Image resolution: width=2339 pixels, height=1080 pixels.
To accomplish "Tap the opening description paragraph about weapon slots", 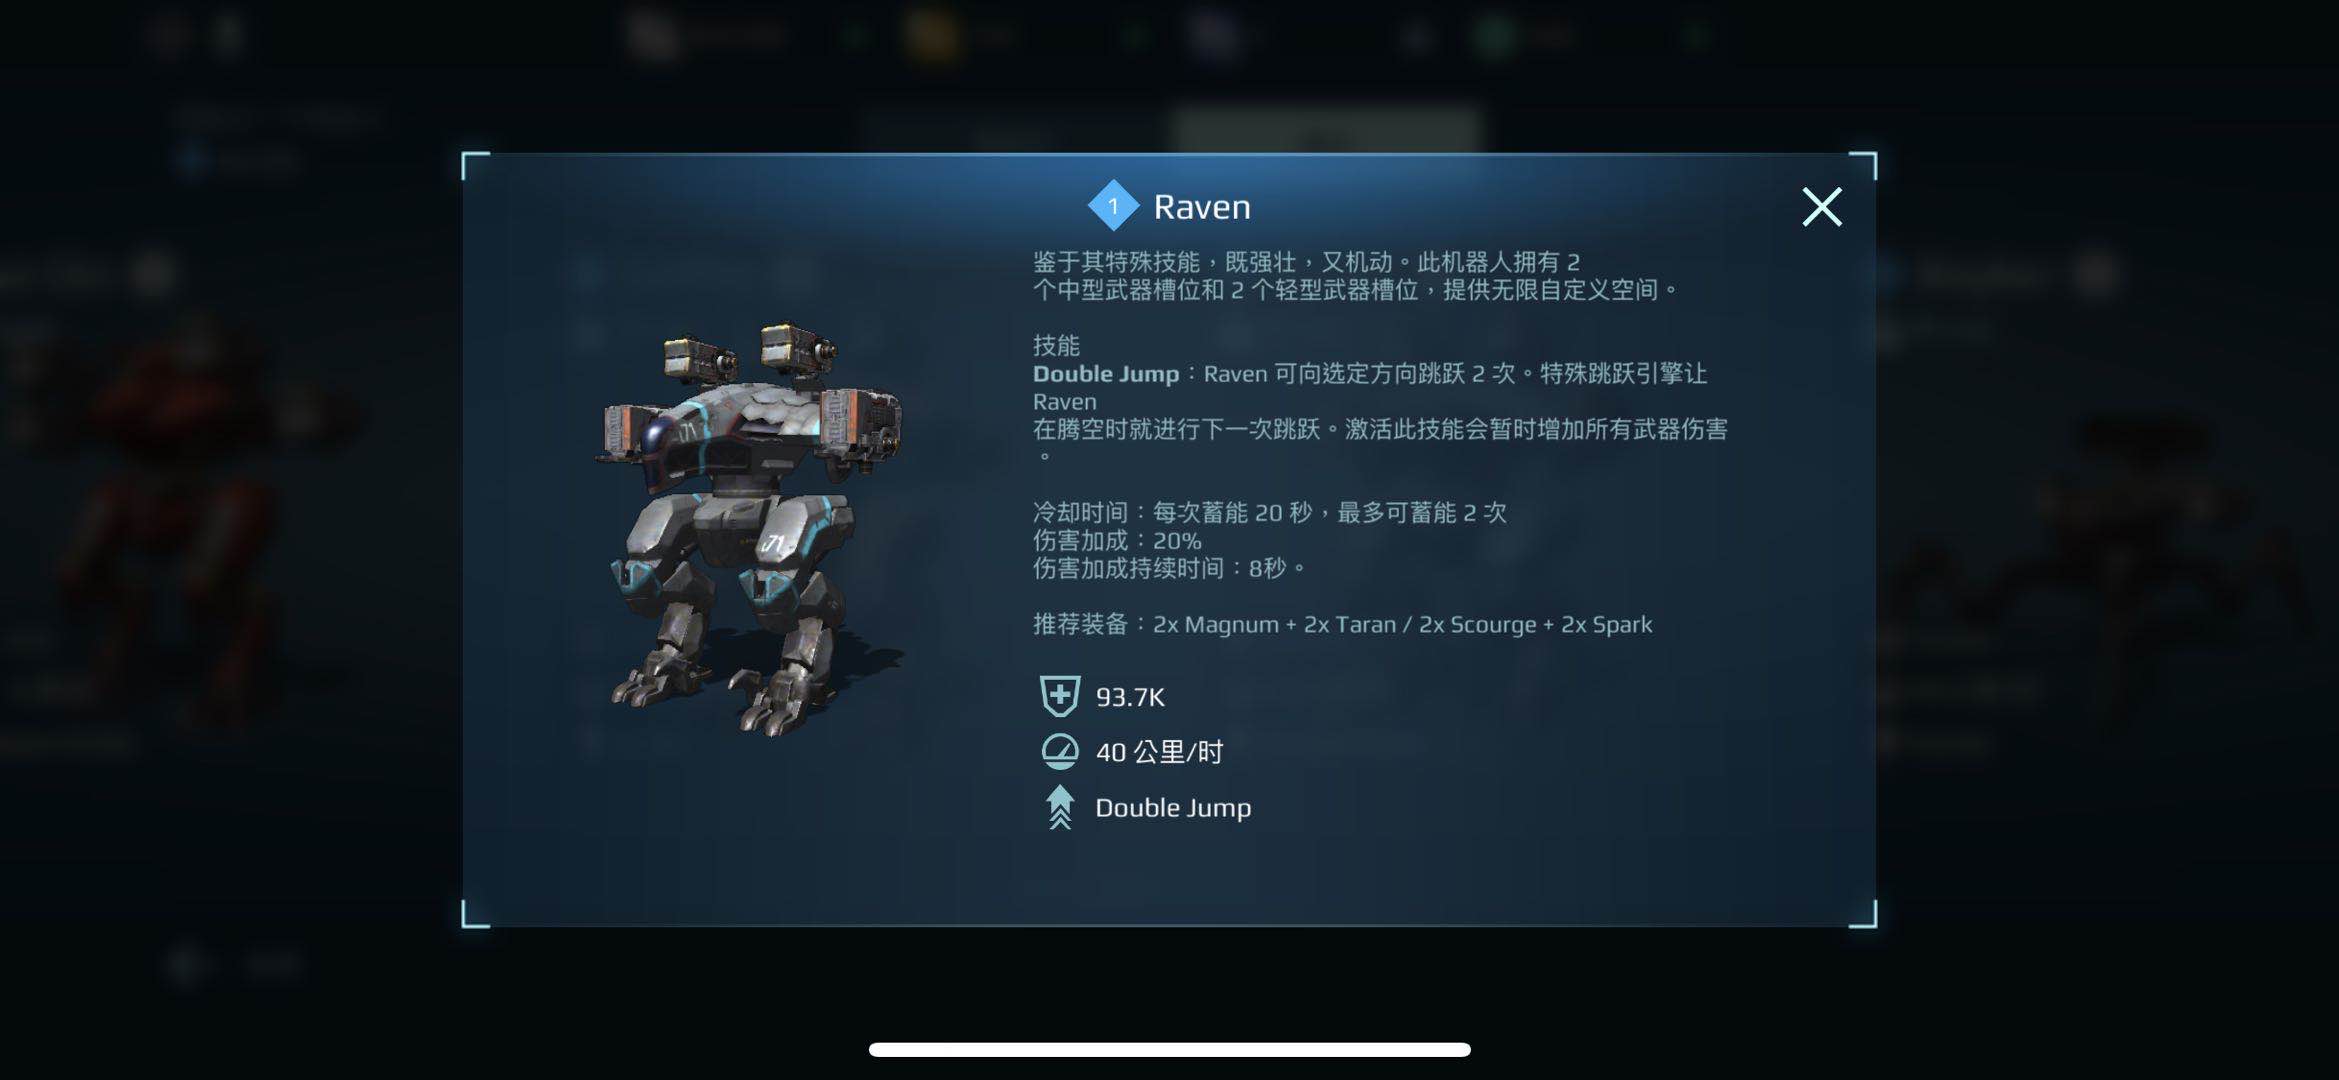I will coord(1355,276).
